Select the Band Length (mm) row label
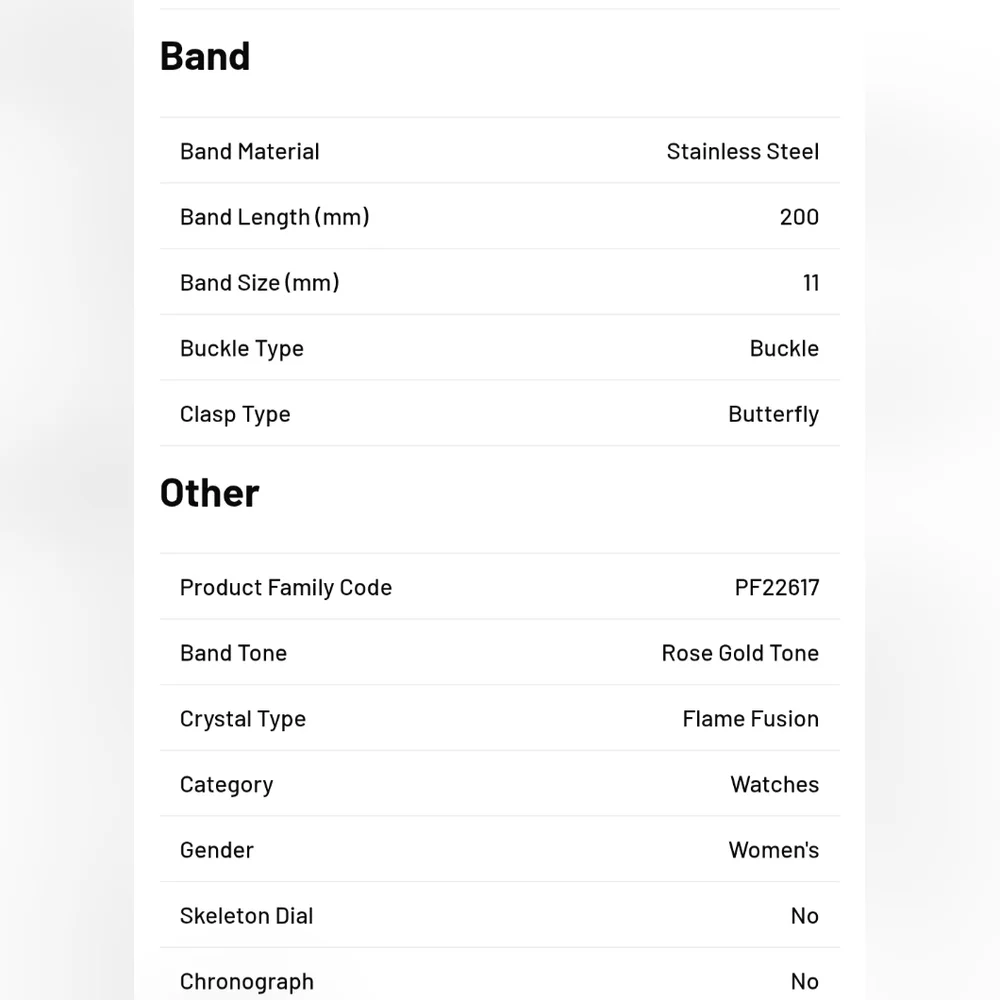This screenshot has height=1000, width=1000. (x=275, y=217)
